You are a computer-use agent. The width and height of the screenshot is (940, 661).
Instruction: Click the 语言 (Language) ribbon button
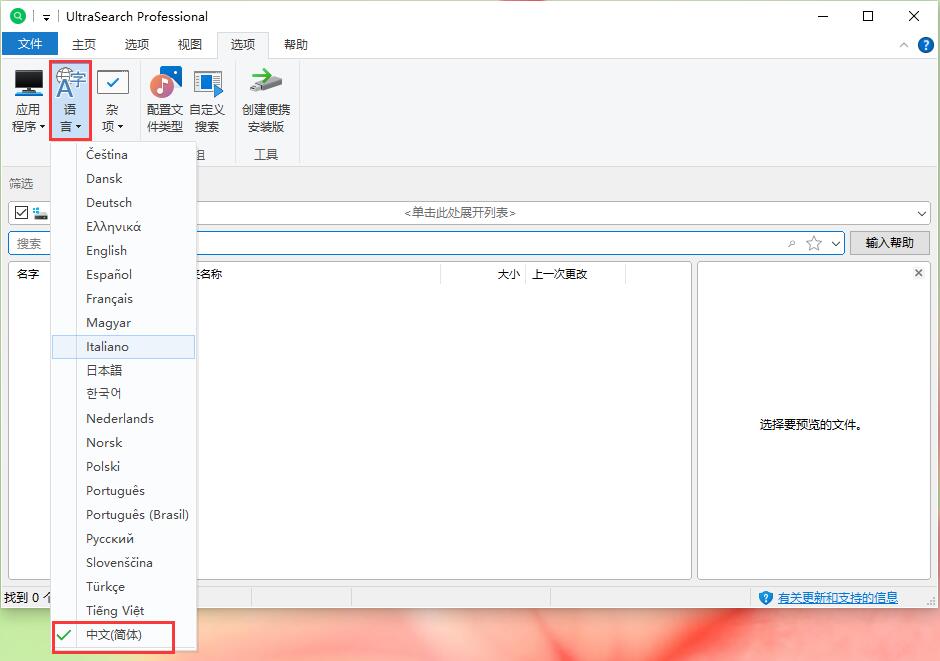[70, 100]
